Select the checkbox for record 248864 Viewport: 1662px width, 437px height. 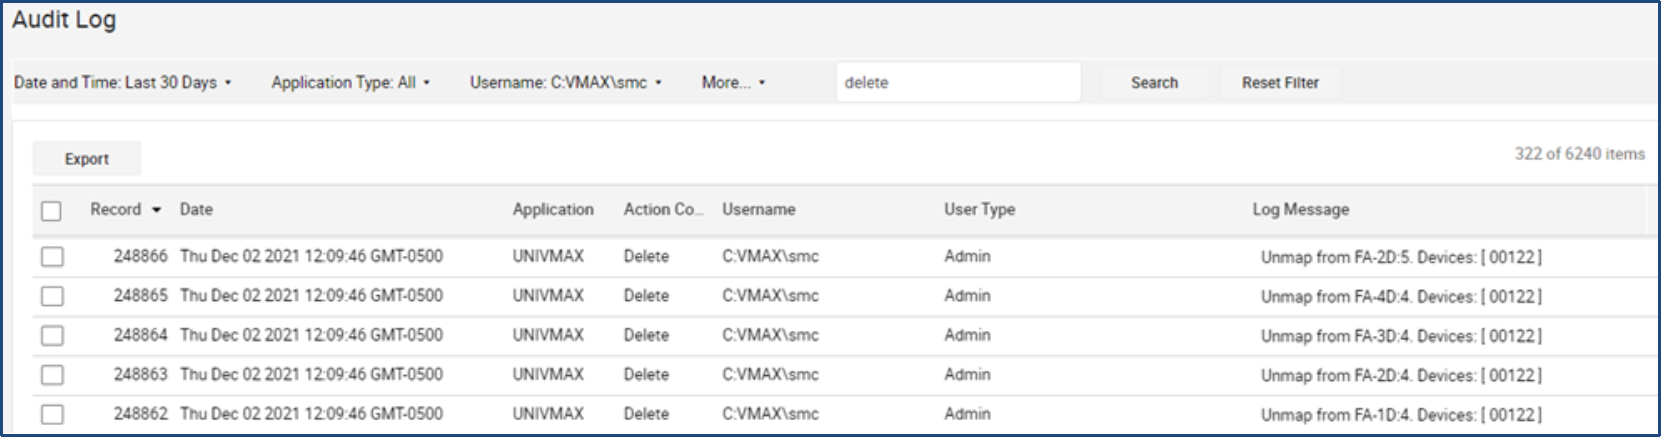tap(52, 336)
